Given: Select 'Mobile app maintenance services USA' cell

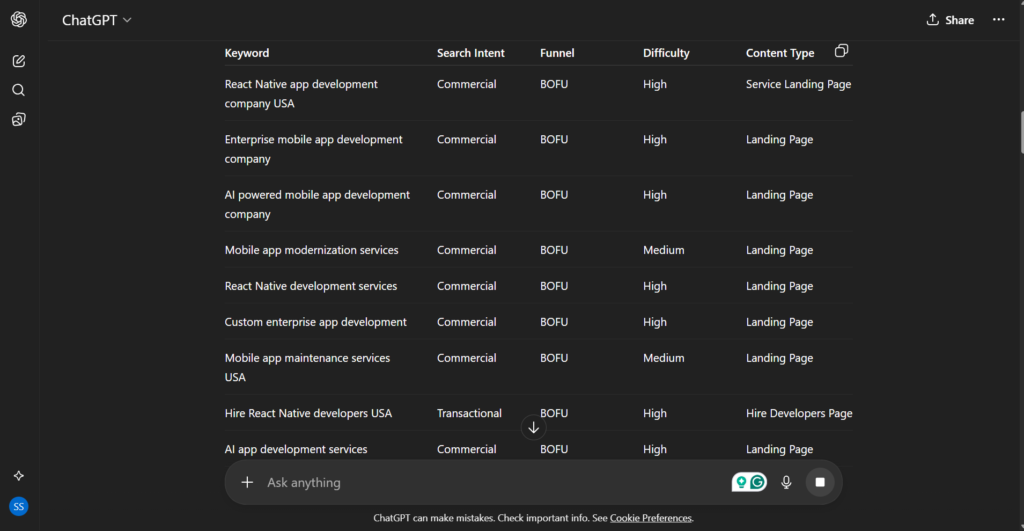Looking at the screenshot, I should point(308,367).
